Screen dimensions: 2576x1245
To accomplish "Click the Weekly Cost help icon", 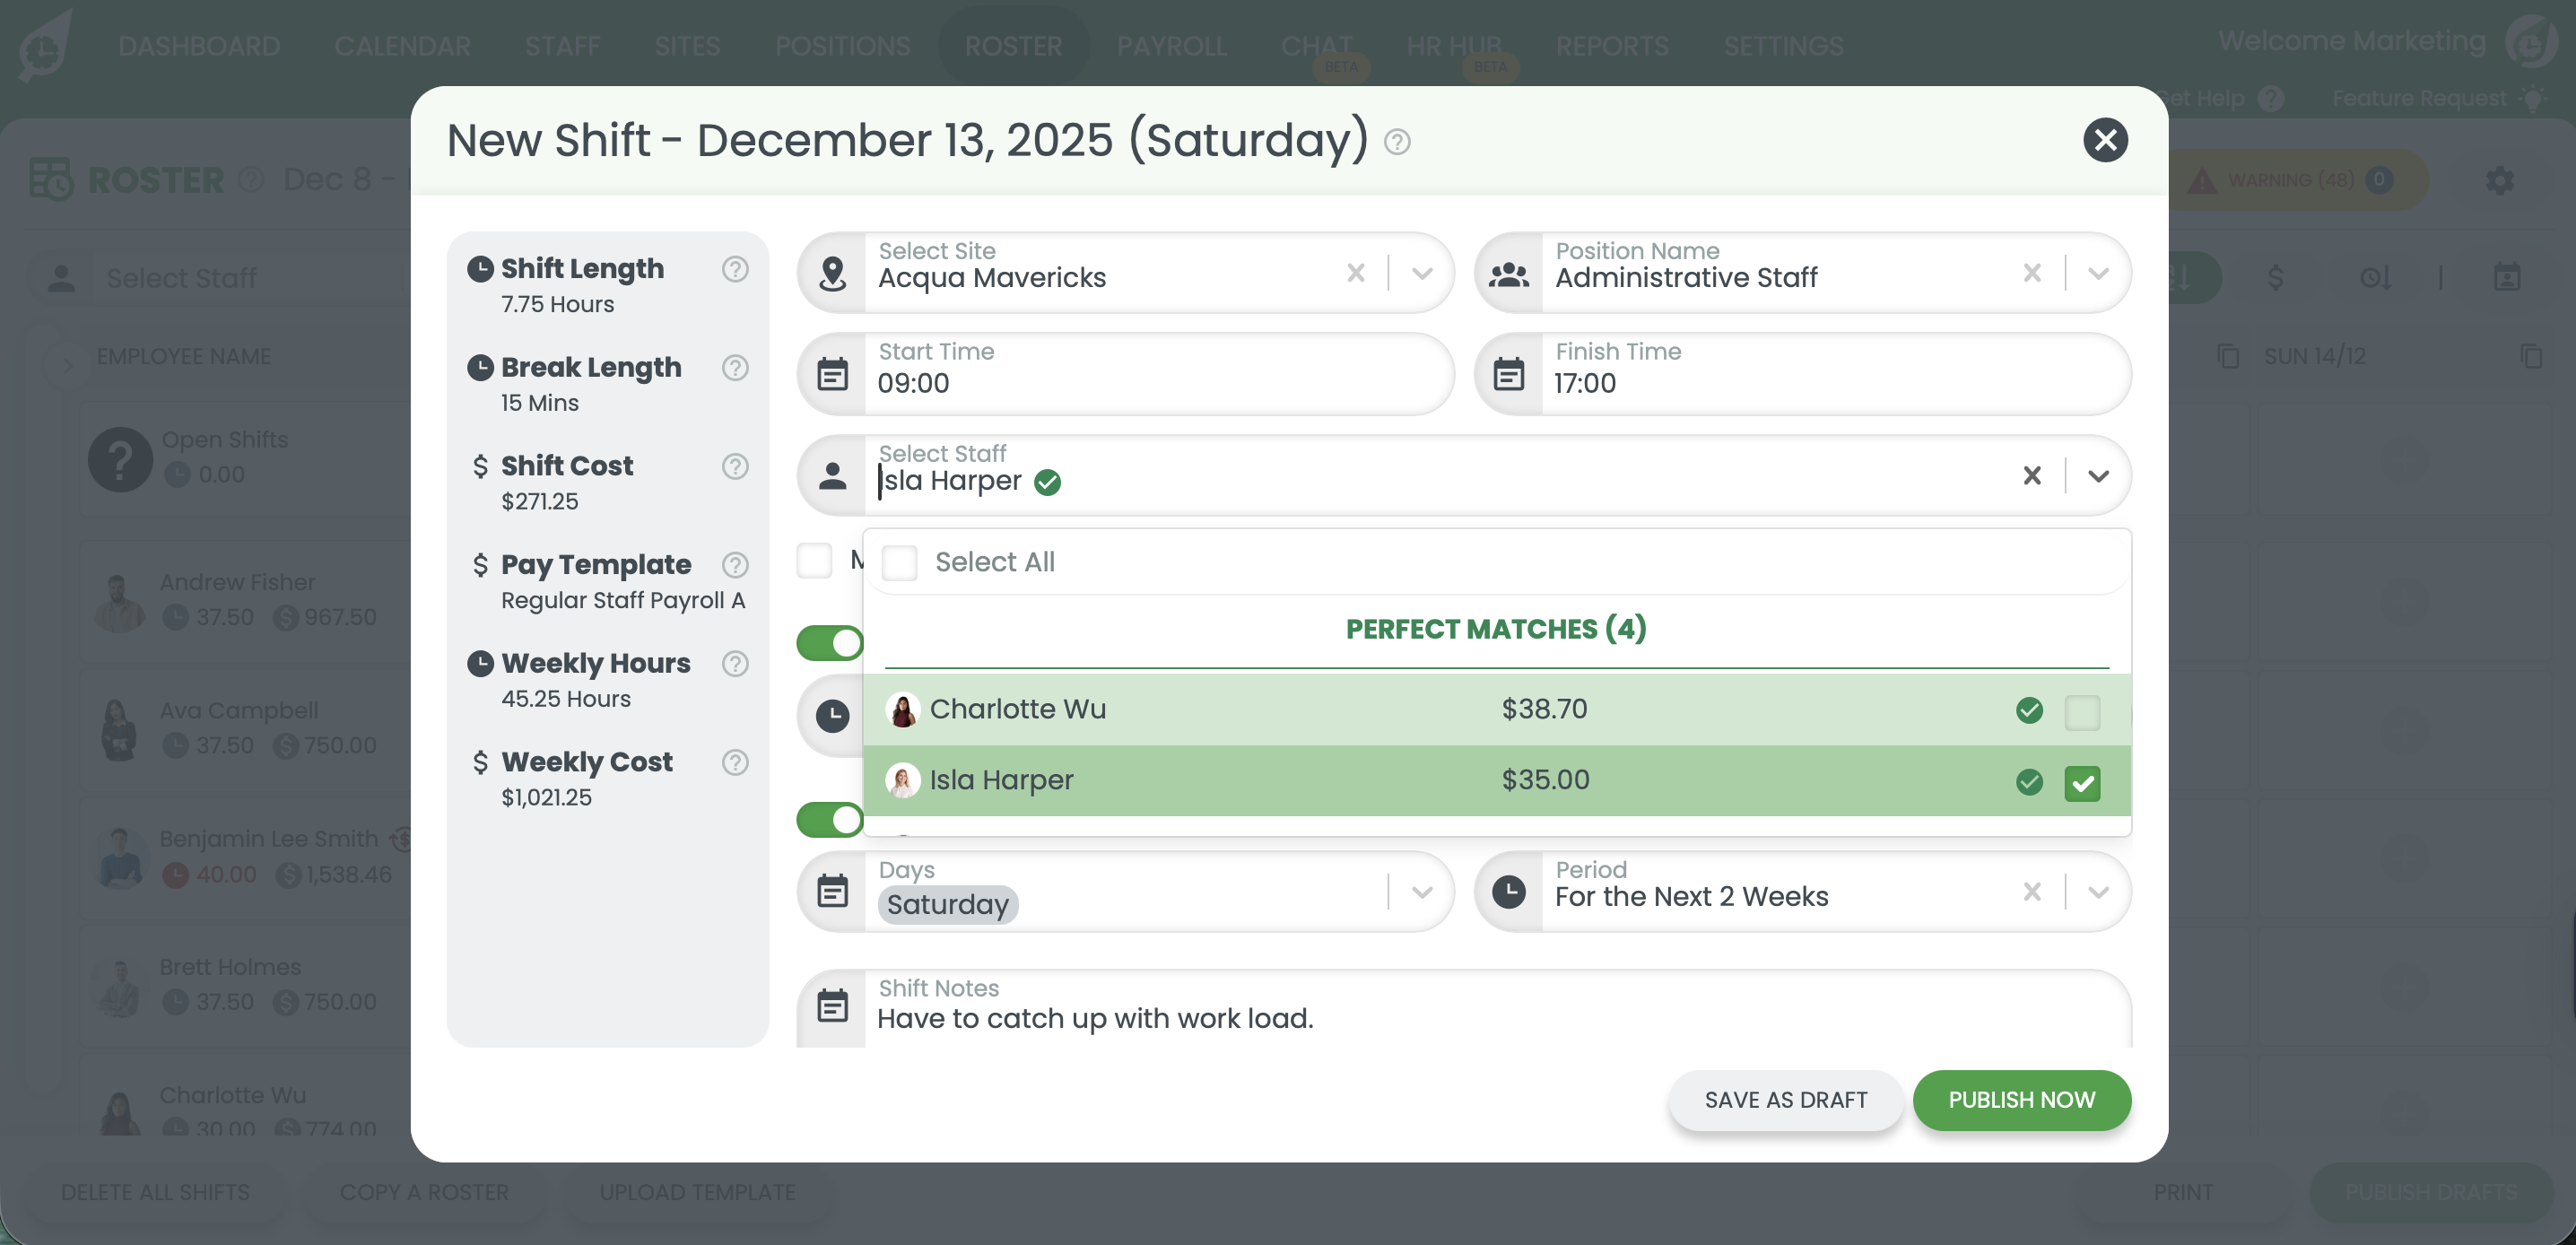I will [x=735, y=763].
